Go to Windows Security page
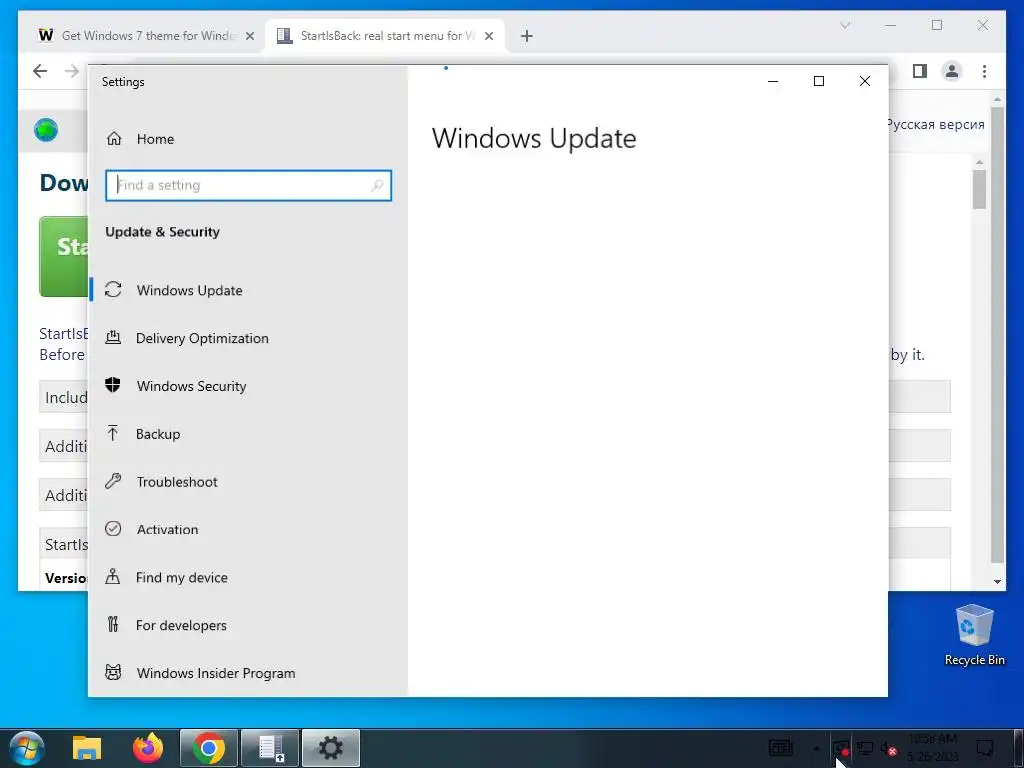This screenshot has width=1024, height=768. click(191, 386)
